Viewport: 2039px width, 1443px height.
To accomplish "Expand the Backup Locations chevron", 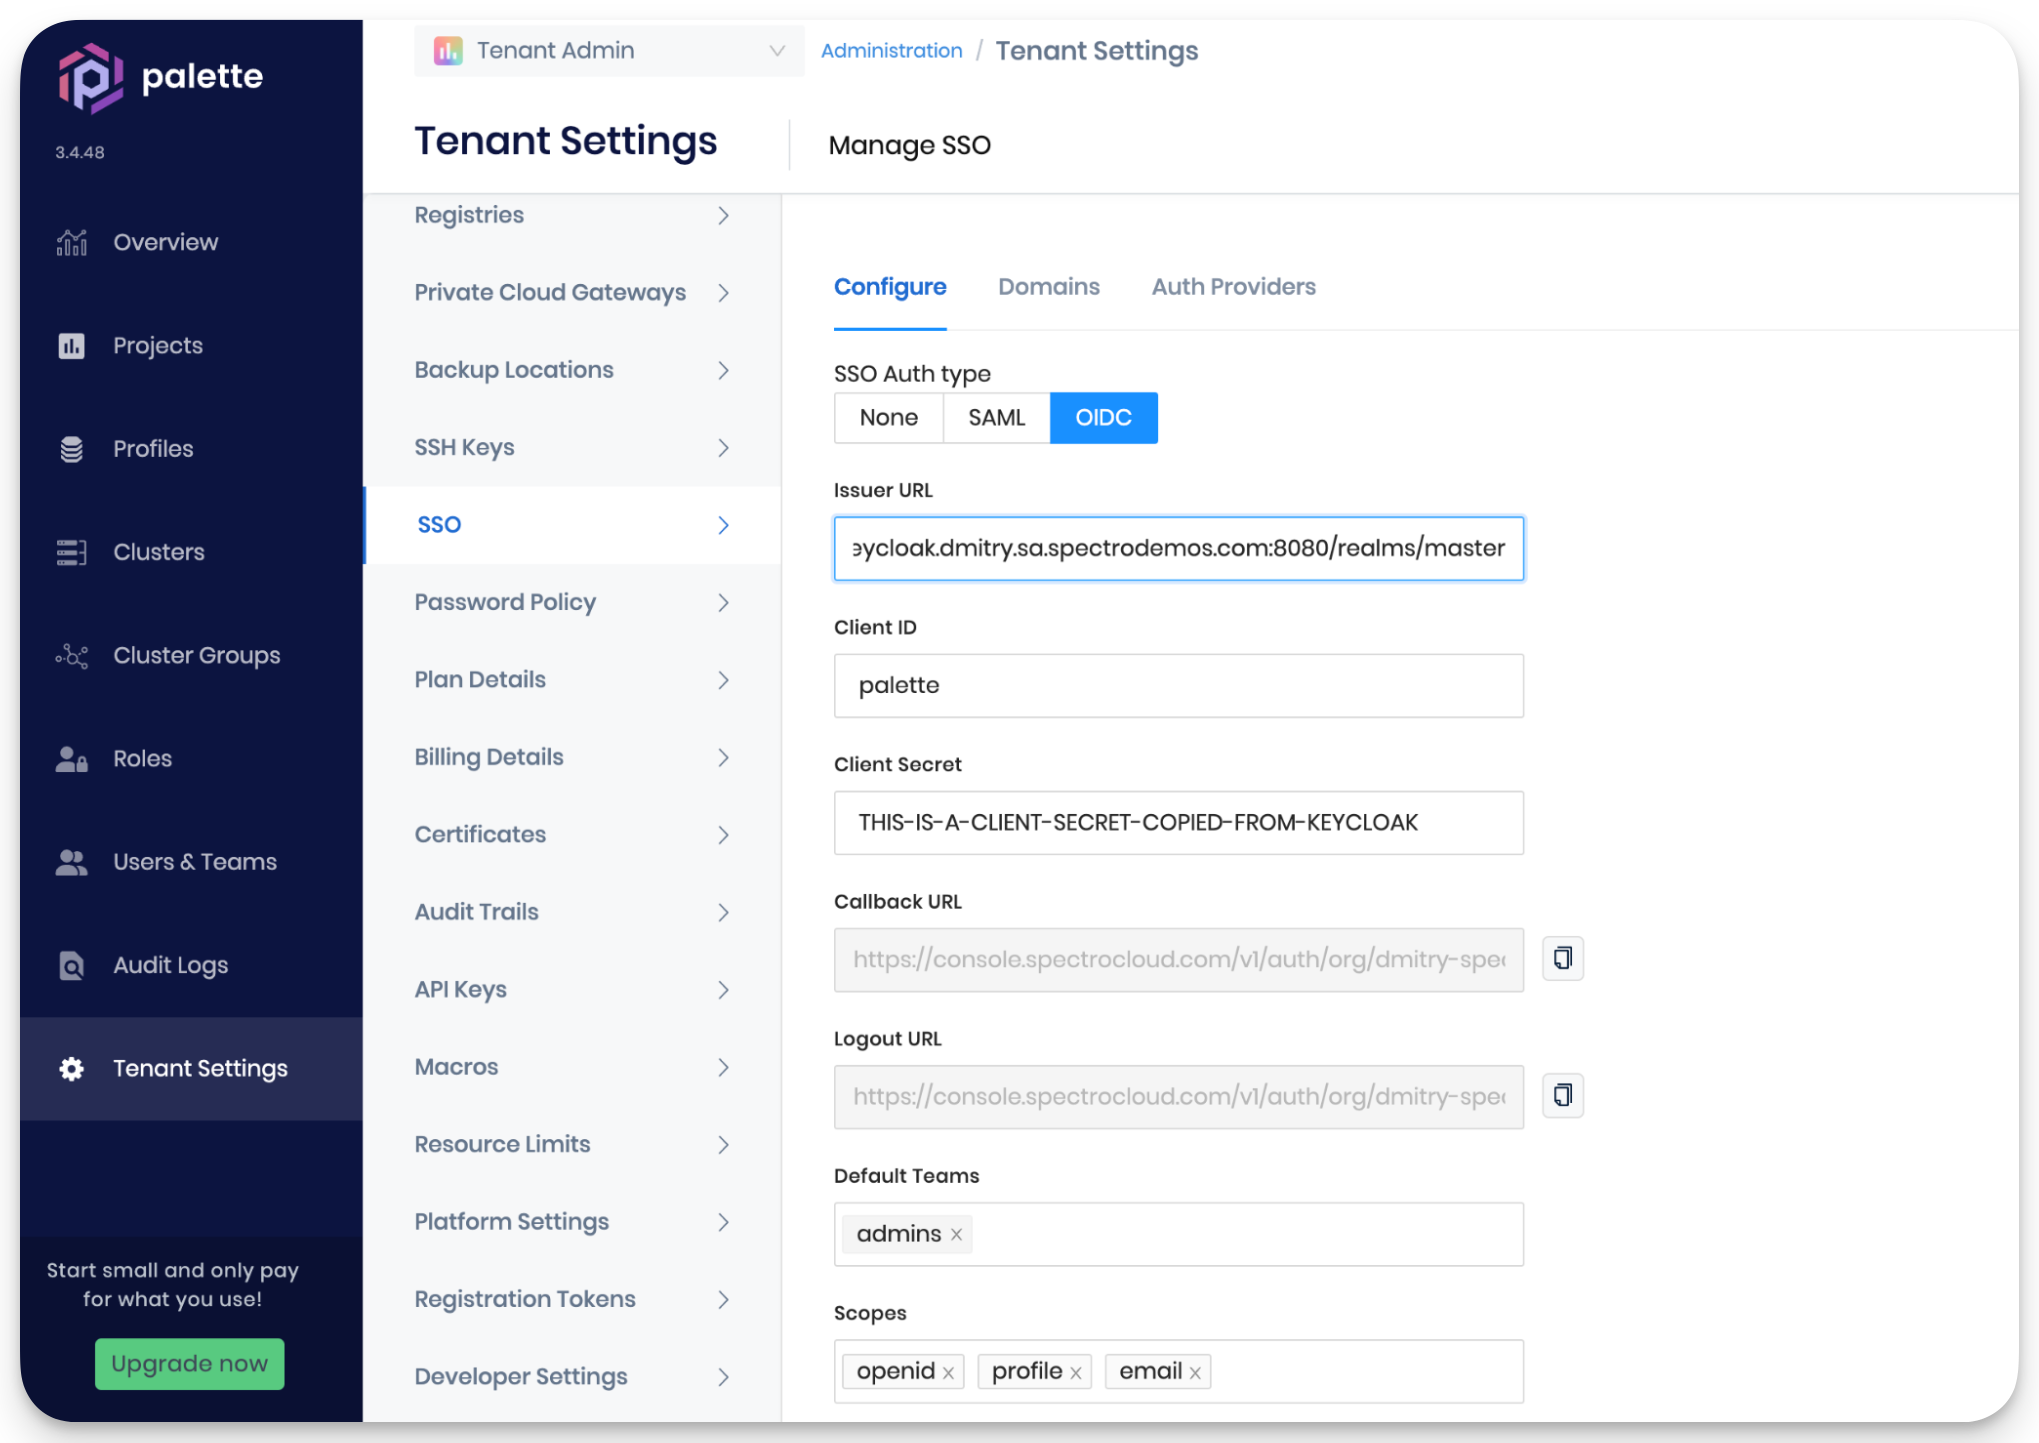I will 723,371.
